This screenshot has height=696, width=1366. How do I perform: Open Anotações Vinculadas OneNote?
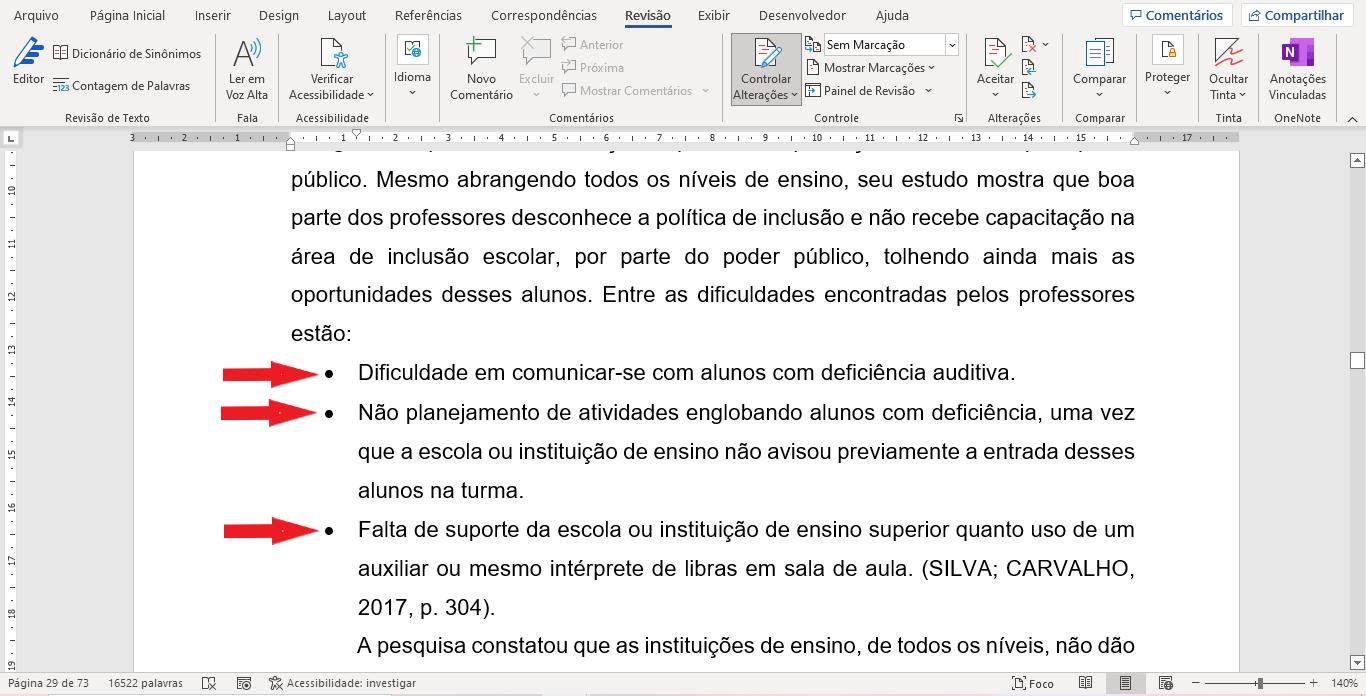tap(1297, 69)
